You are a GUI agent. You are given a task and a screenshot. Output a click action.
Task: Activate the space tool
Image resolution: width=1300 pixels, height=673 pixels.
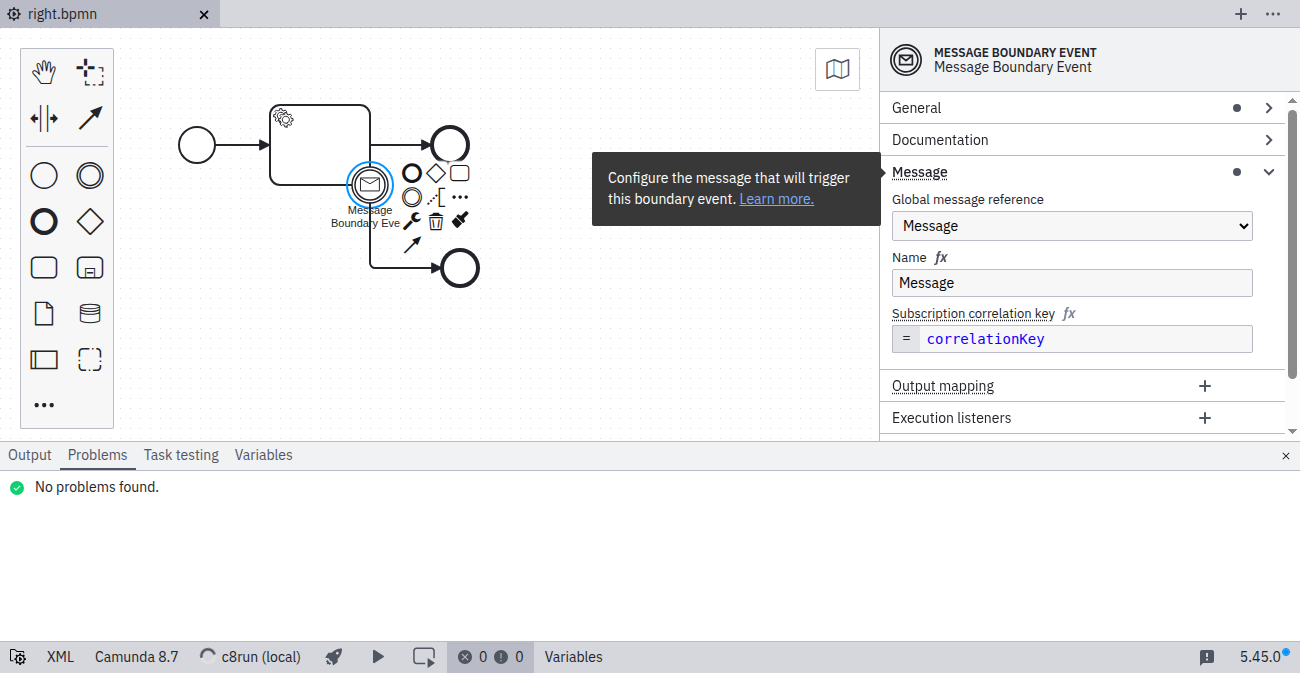tap(44, 119)
